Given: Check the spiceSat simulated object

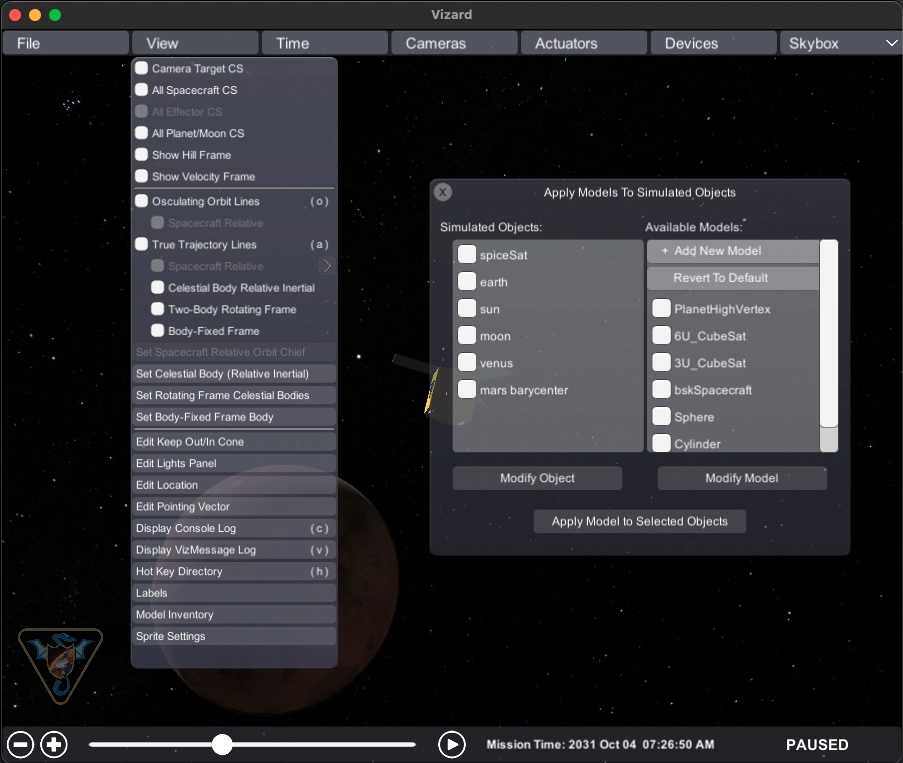Looking at the screenshot, I should point(467,255).
